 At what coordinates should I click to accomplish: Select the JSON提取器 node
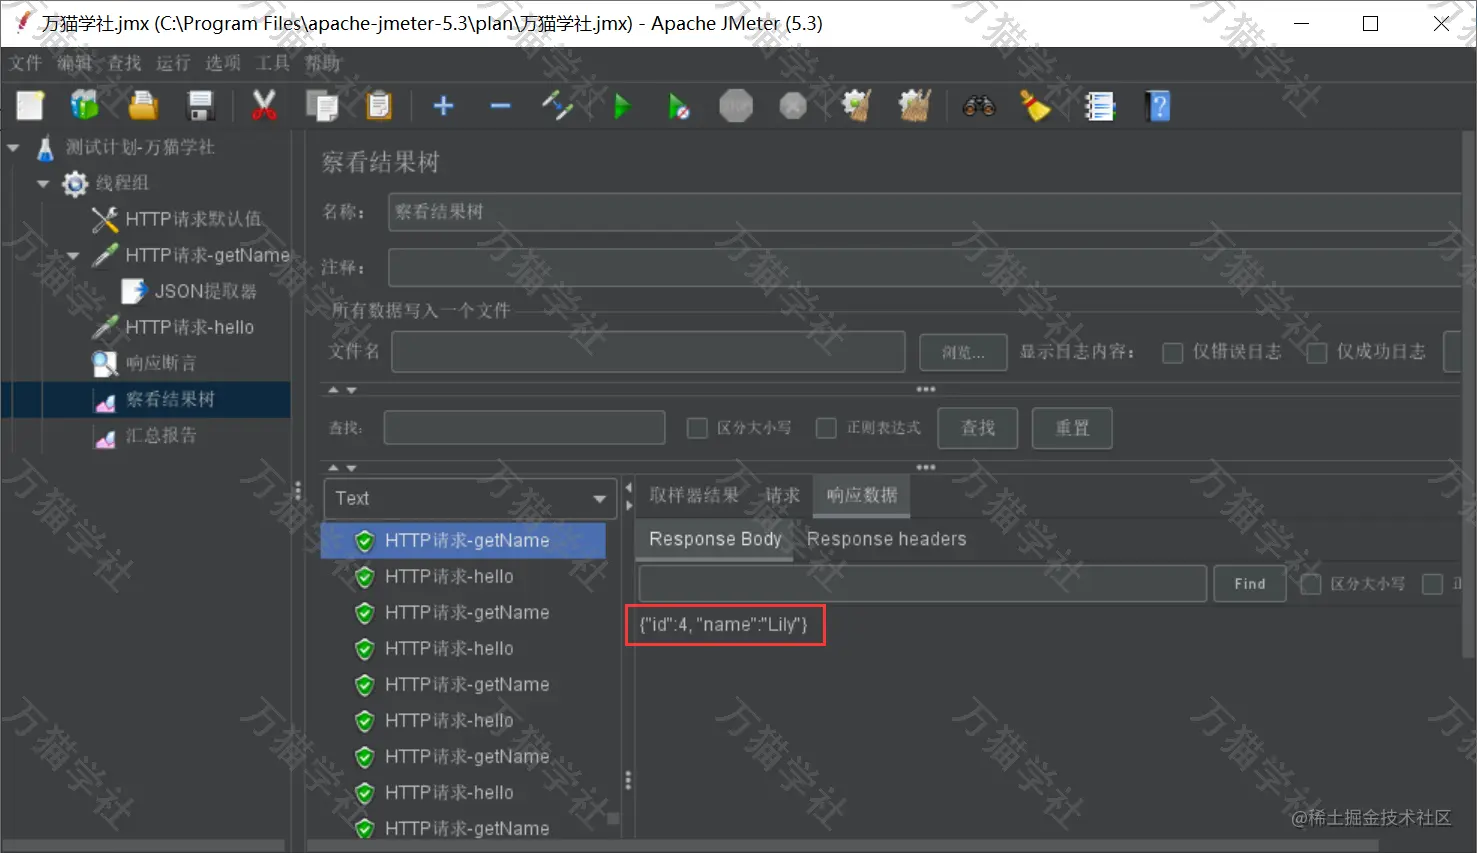click(205, 291)
